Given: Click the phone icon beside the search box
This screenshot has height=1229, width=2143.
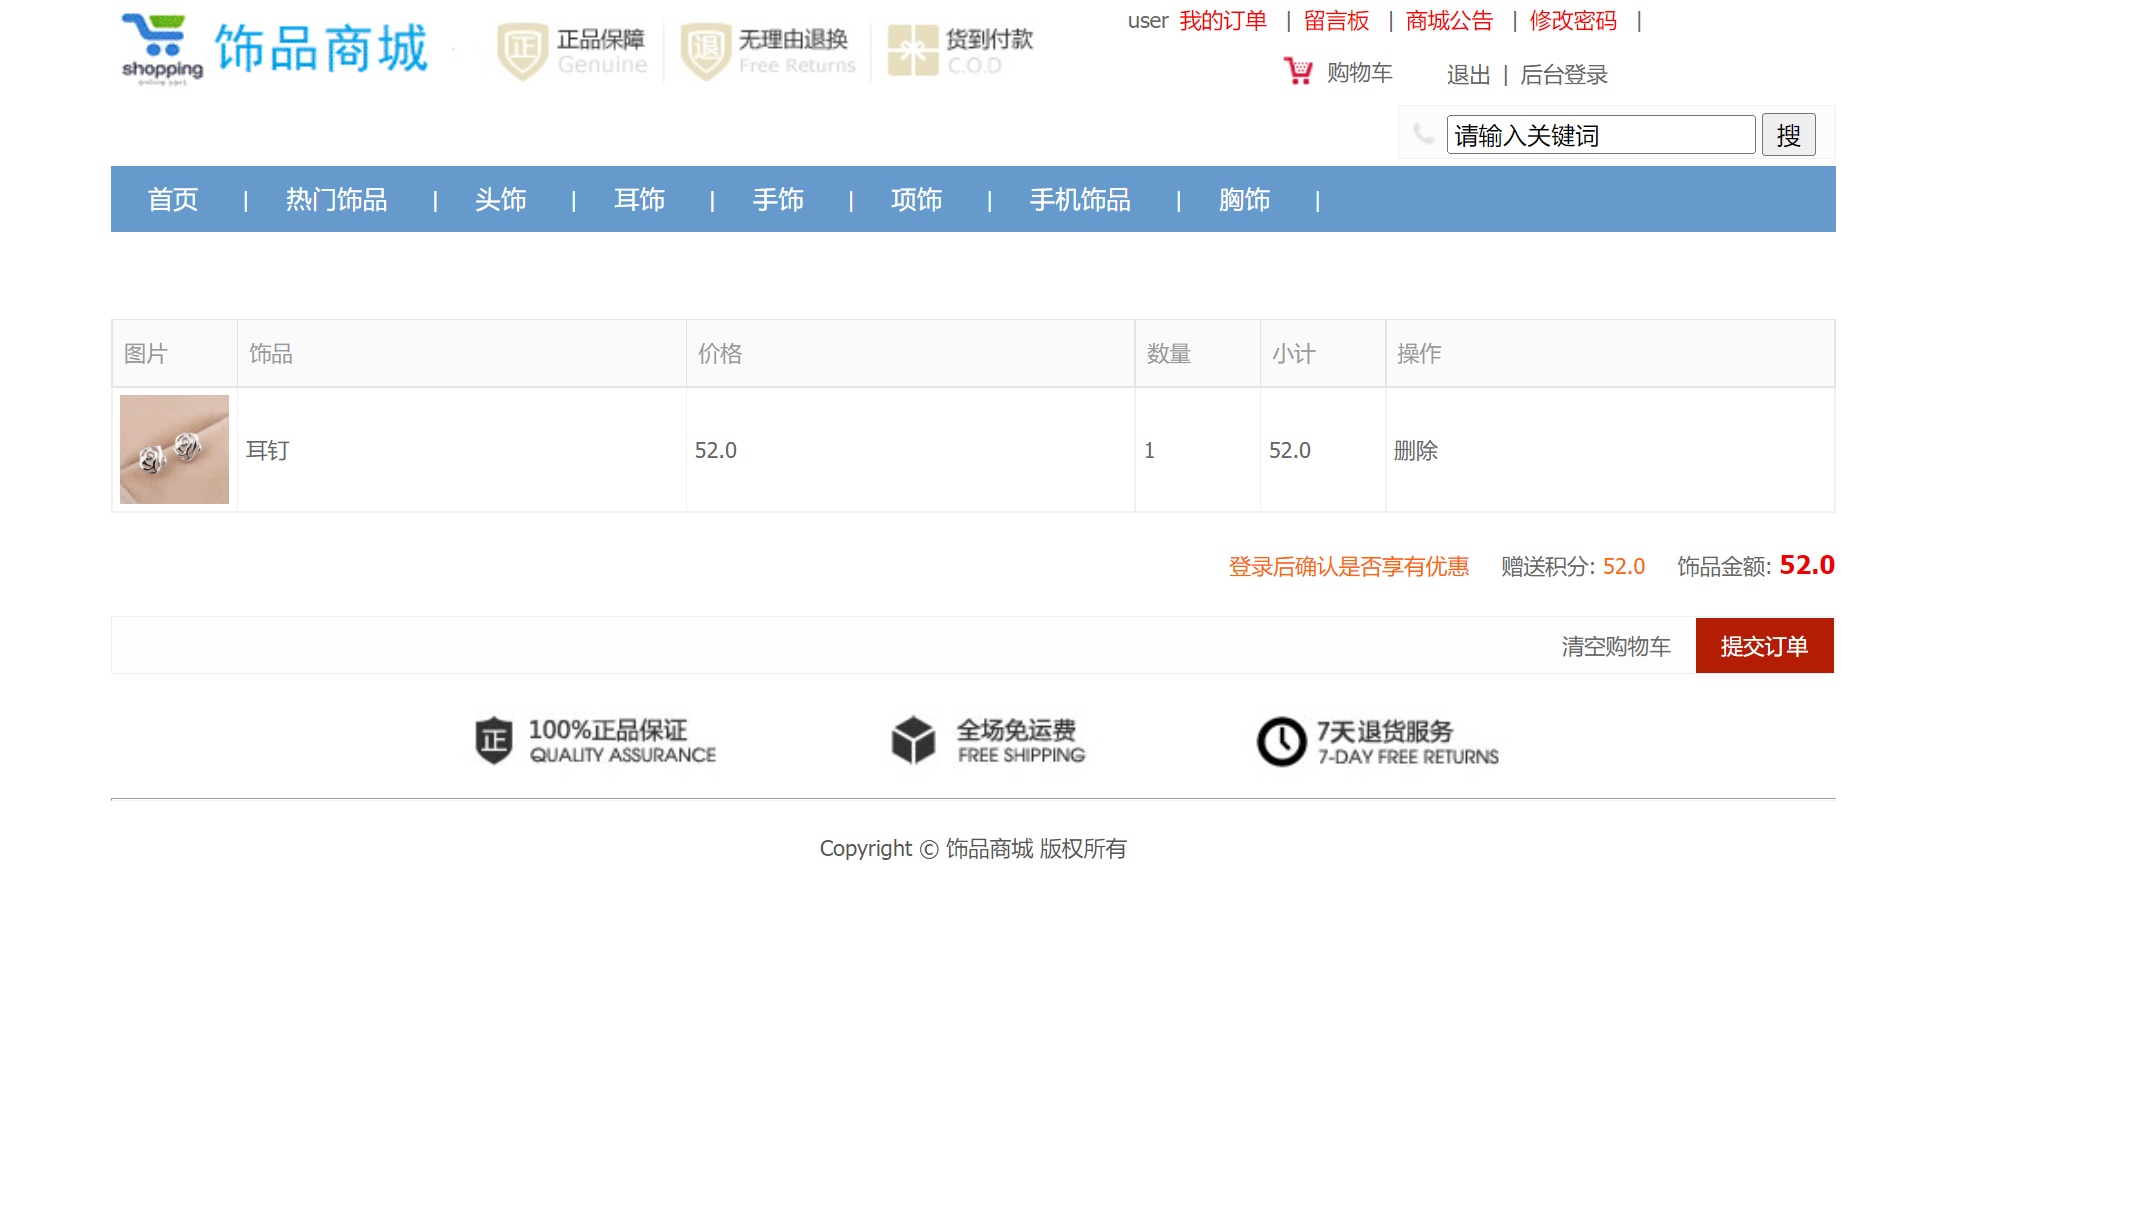Looking at the screenshot, I should point(1423,133).
